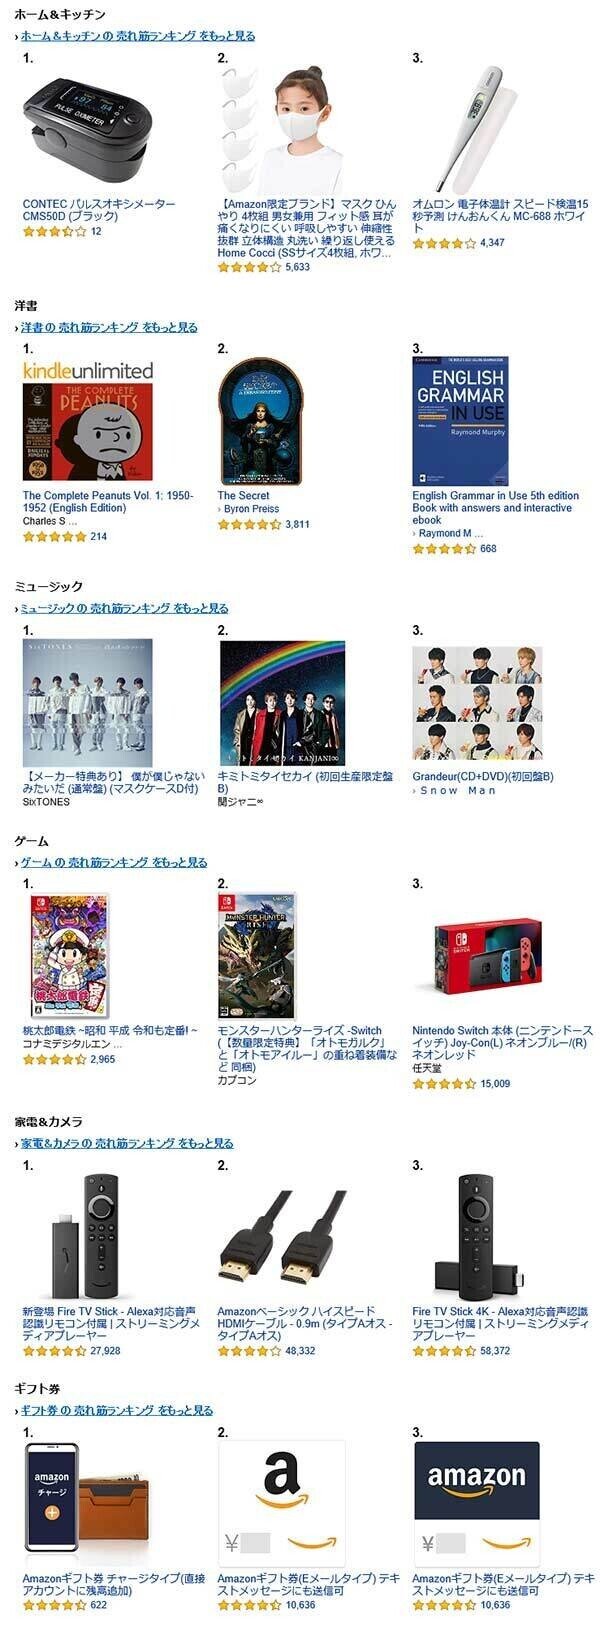Open 家電&カメラ の 売れ筋ランキング link
Screen dimensions: 600x1627
click(127, 1143)
